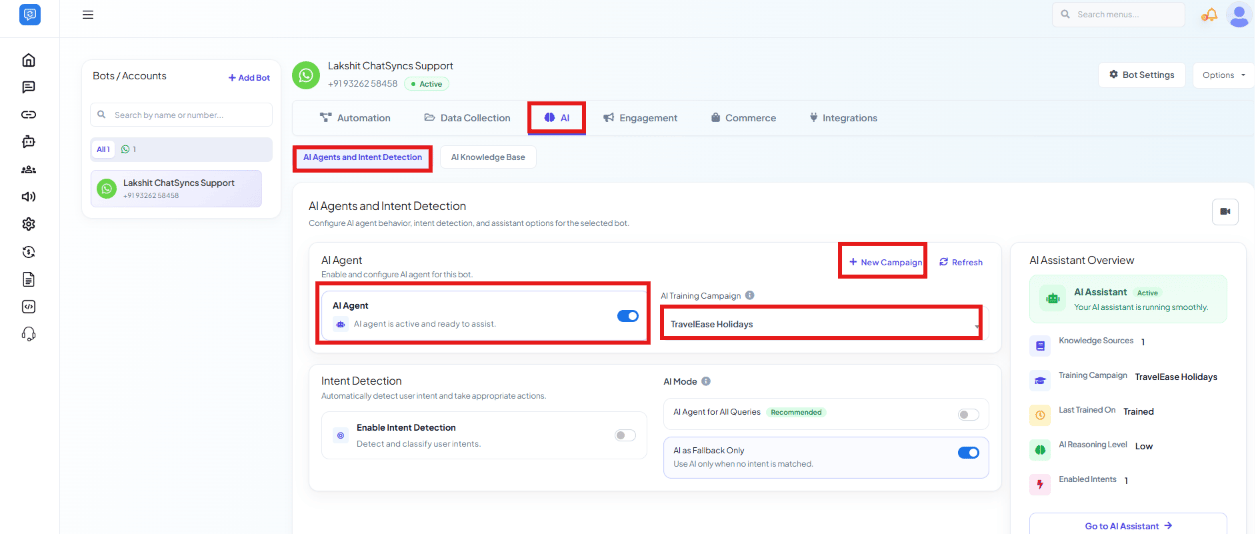Switch to the Integrations tab
1255x534 pixels.
843,118
